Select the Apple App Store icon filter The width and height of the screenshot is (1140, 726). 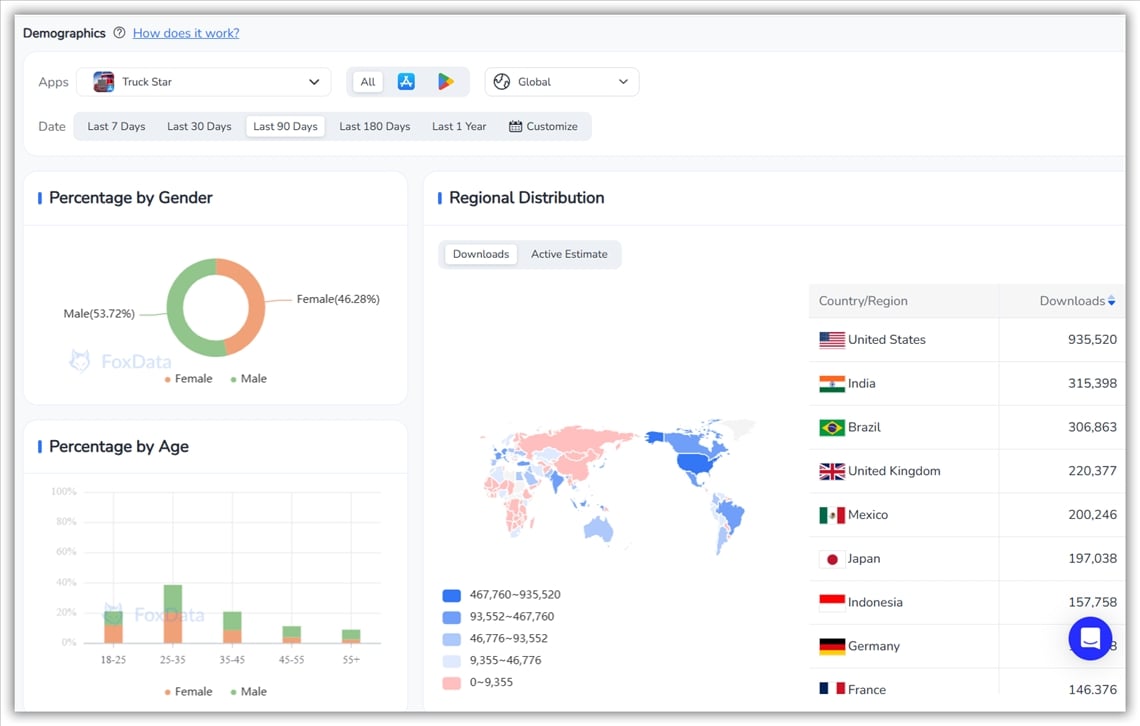click(x=406, y=82)
